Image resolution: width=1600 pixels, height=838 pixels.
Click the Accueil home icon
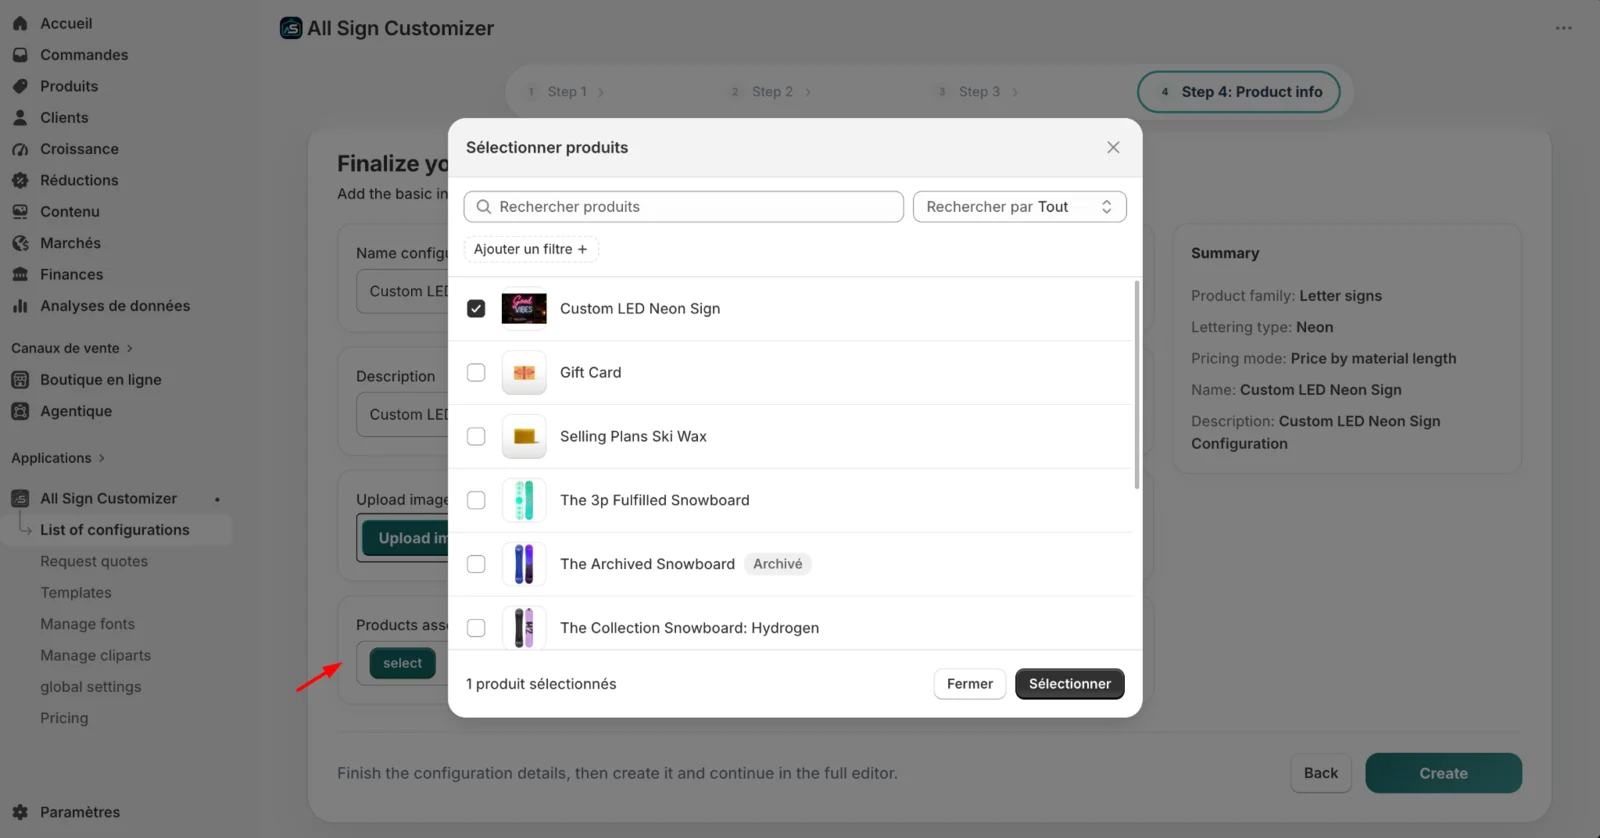coord(20,23)
